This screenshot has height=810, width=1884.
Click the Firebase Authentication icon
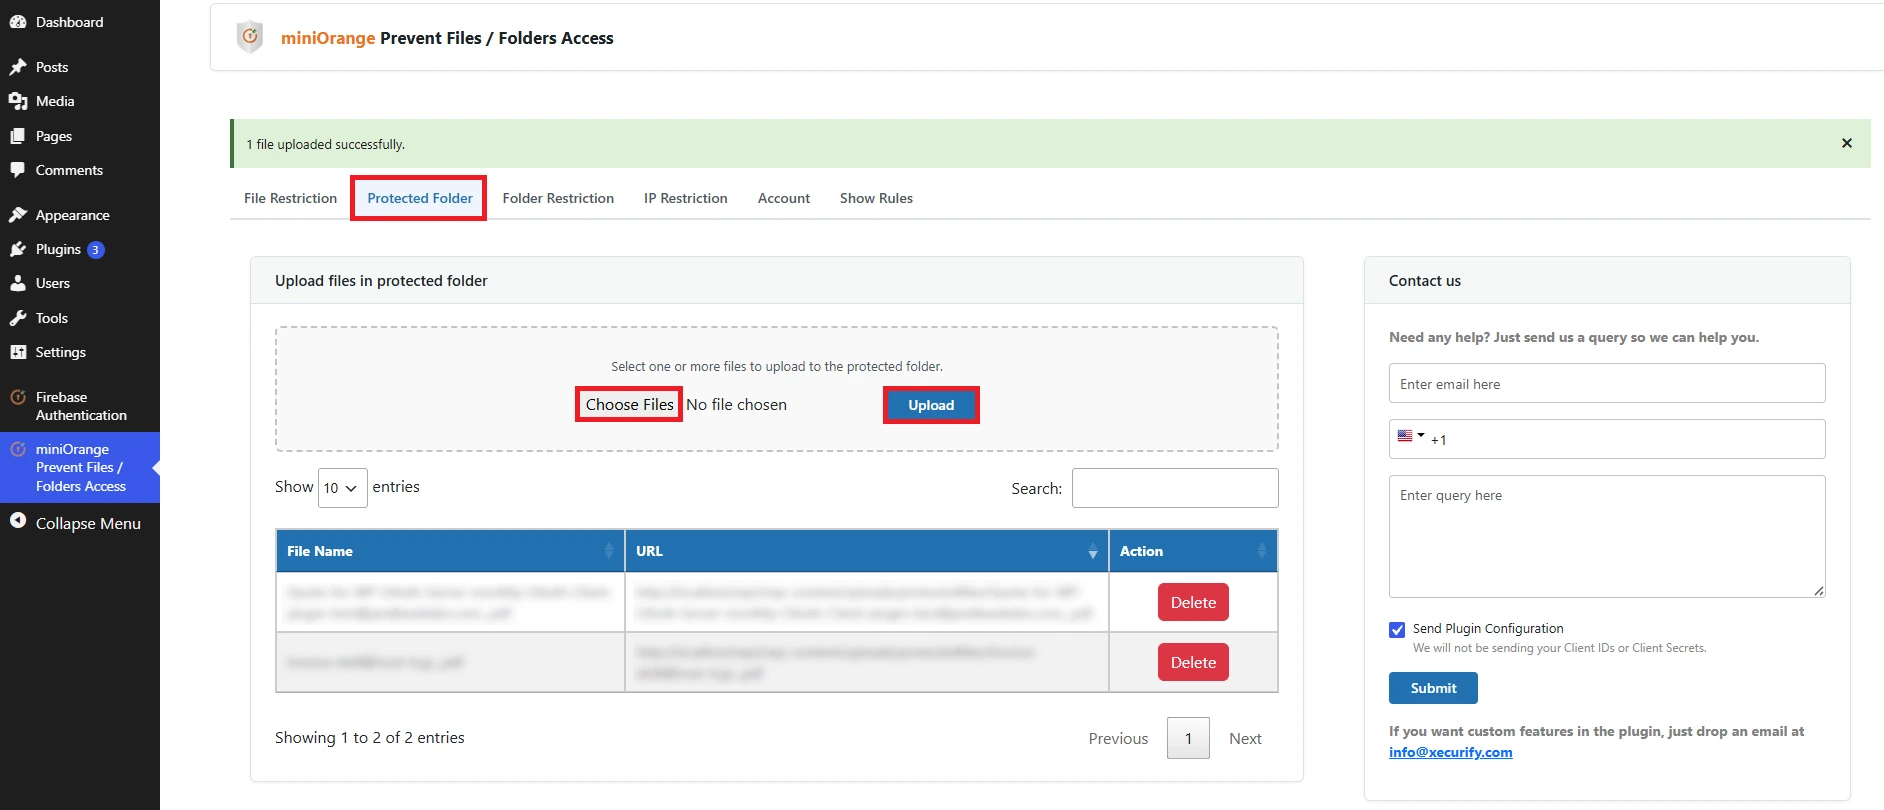[18, 397]
